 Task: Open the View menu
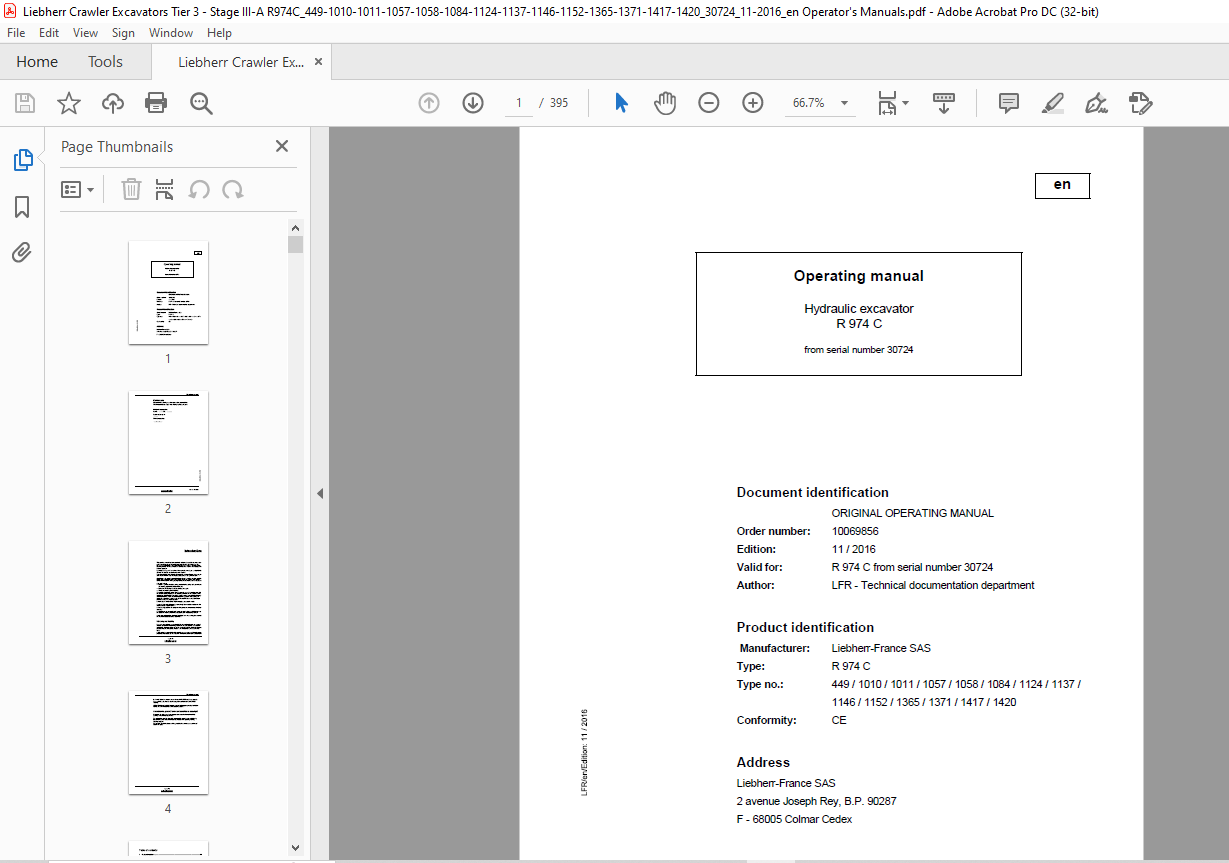click(85, 33)
